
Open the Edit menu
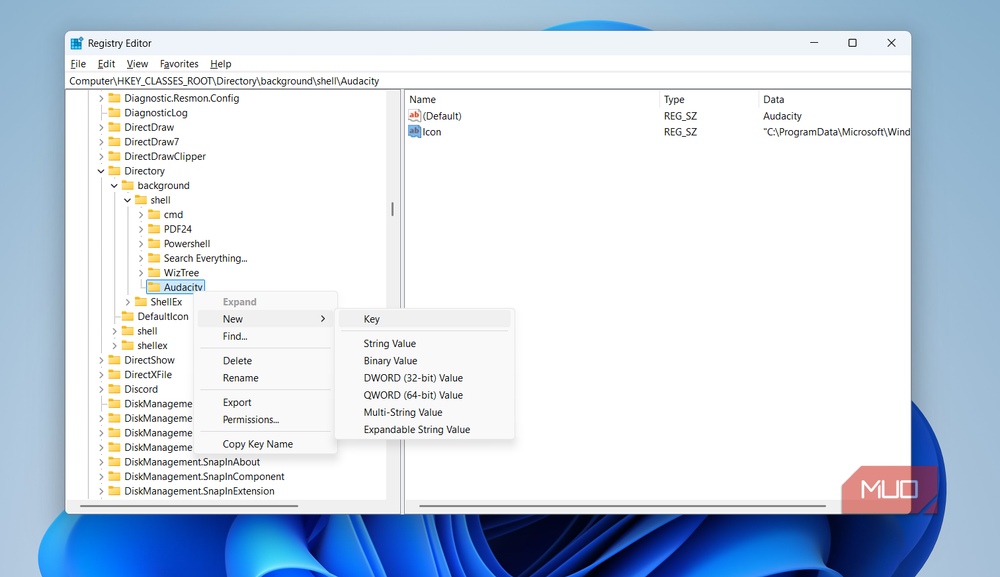tap(106, 64)
